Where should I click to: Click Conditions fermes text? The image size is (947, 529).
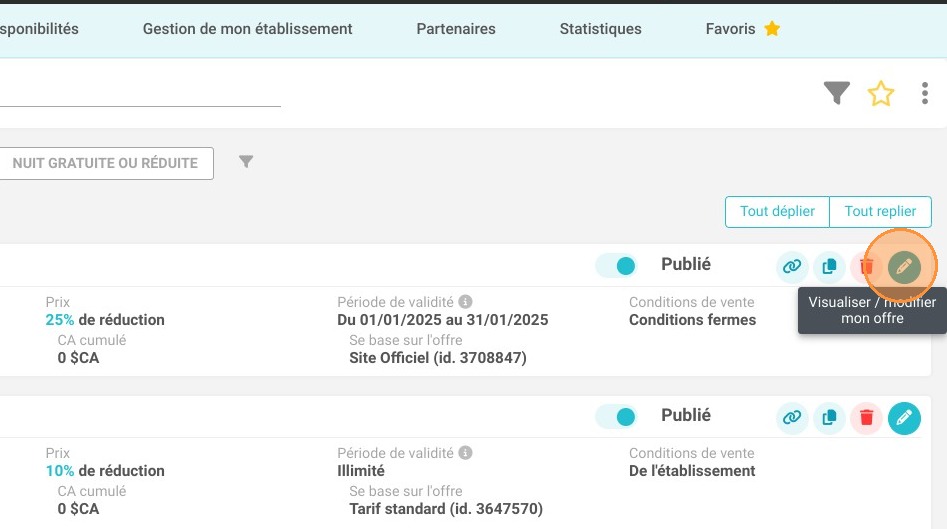(x=692, y=319)
